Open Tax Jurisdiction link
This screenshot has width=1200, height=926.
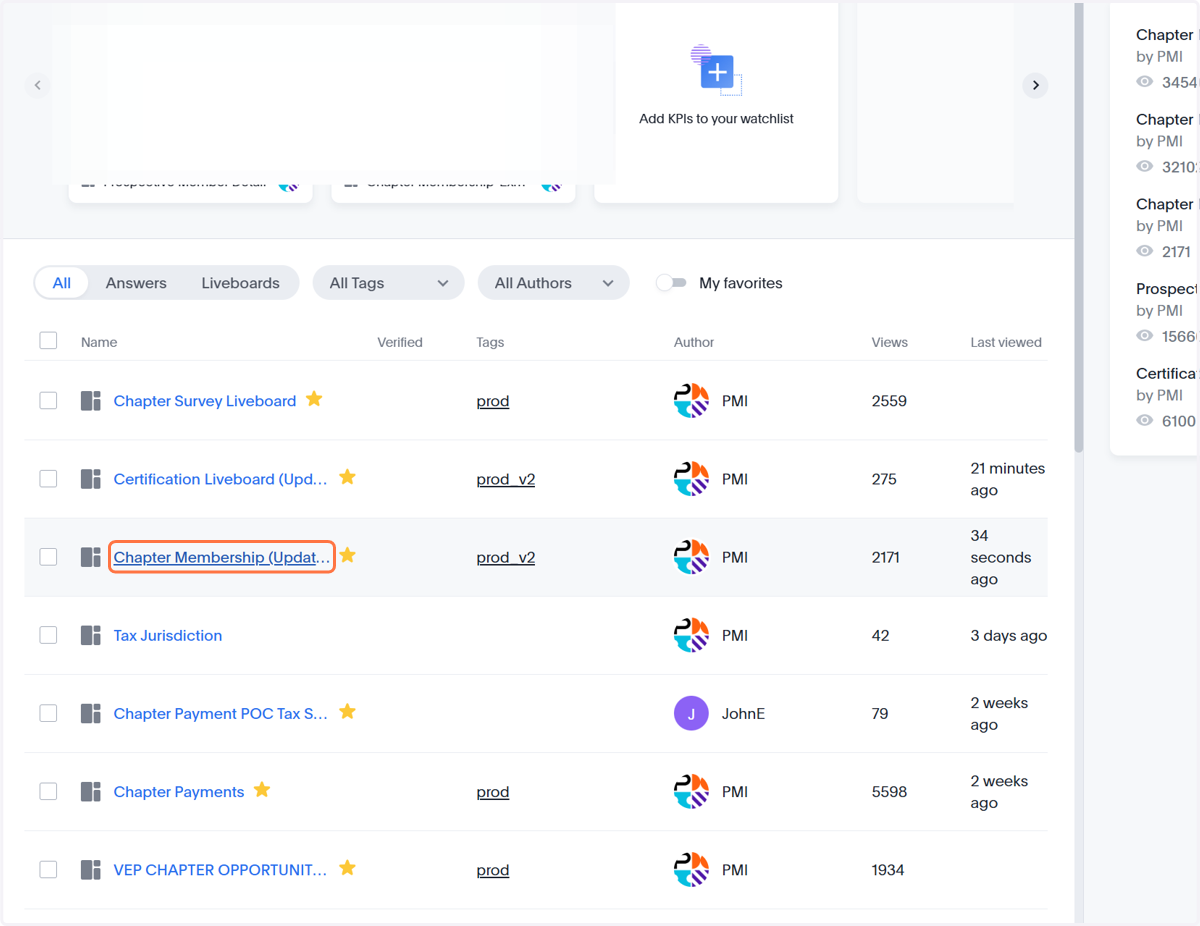[168, 635]
